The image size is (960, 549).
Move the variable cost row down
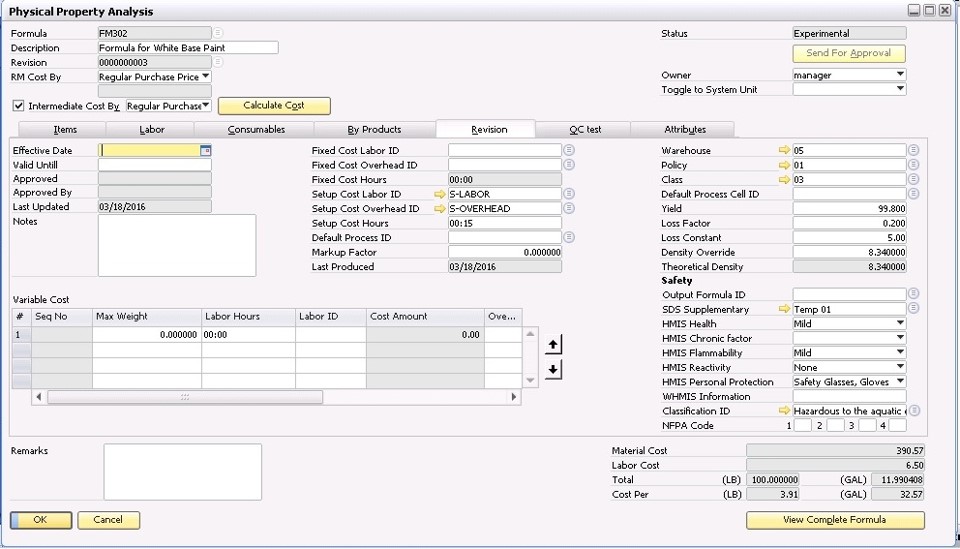pyautogui.click(x=553, y=369)
